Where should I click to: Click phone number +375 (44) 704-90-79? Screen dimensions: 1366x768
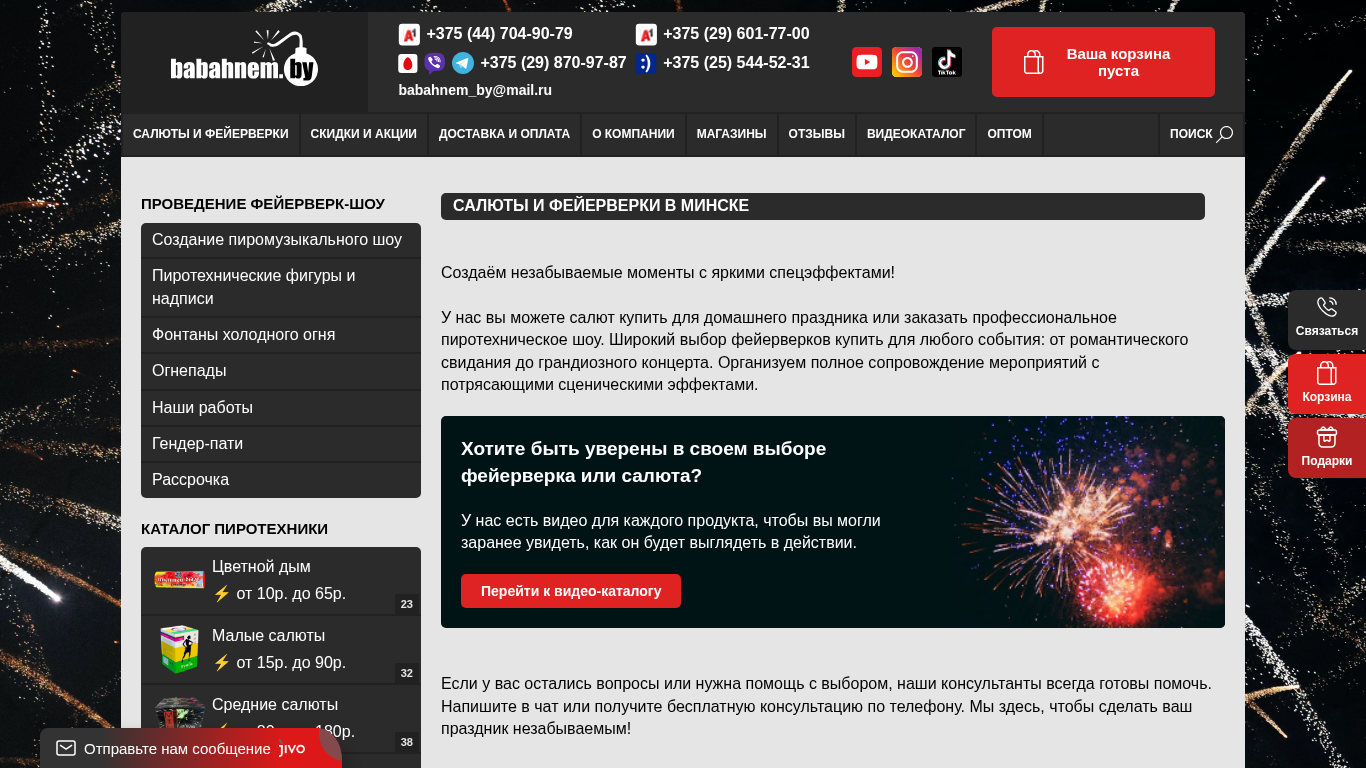pos(499,34)
